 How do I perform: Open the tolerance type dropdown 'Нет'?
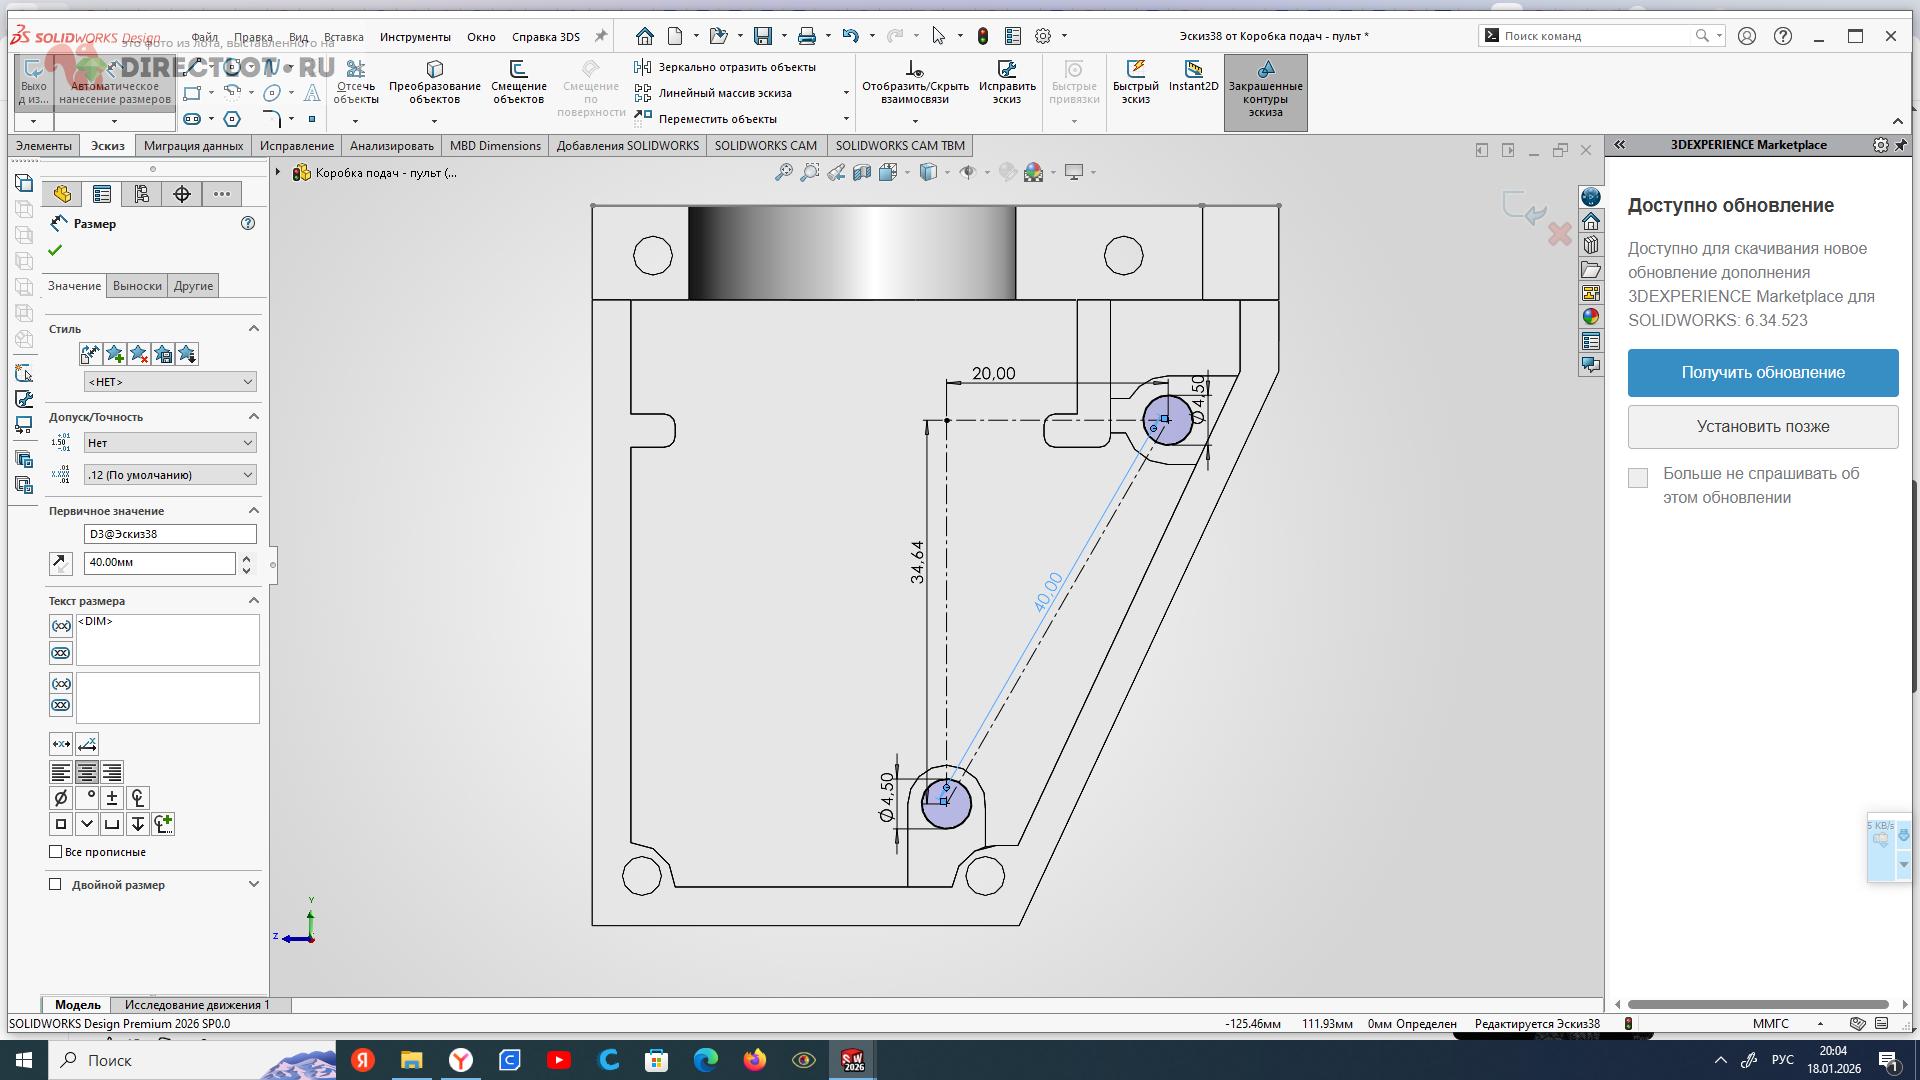click(170, 443)
